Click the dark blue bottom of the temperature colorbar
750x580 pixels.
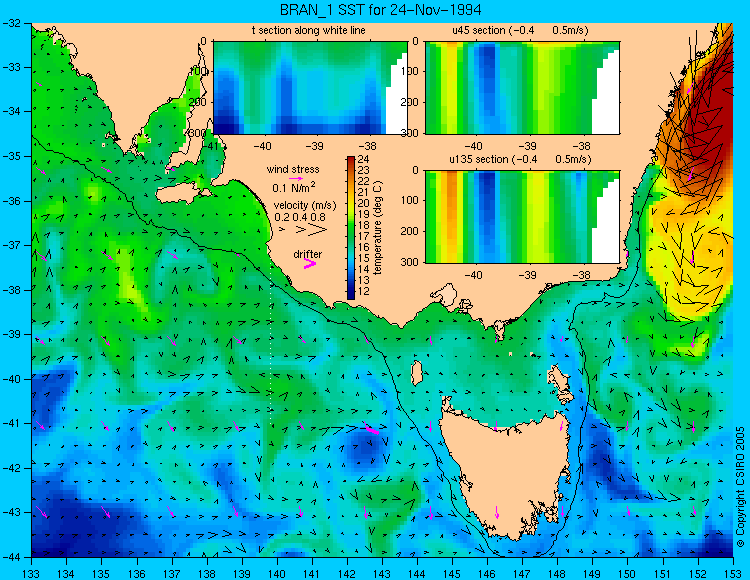(351, 295)
